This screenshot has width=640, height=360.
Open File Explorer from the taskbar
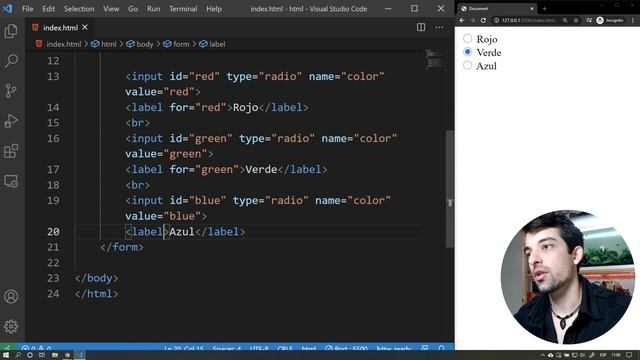(x=55, y=355)
